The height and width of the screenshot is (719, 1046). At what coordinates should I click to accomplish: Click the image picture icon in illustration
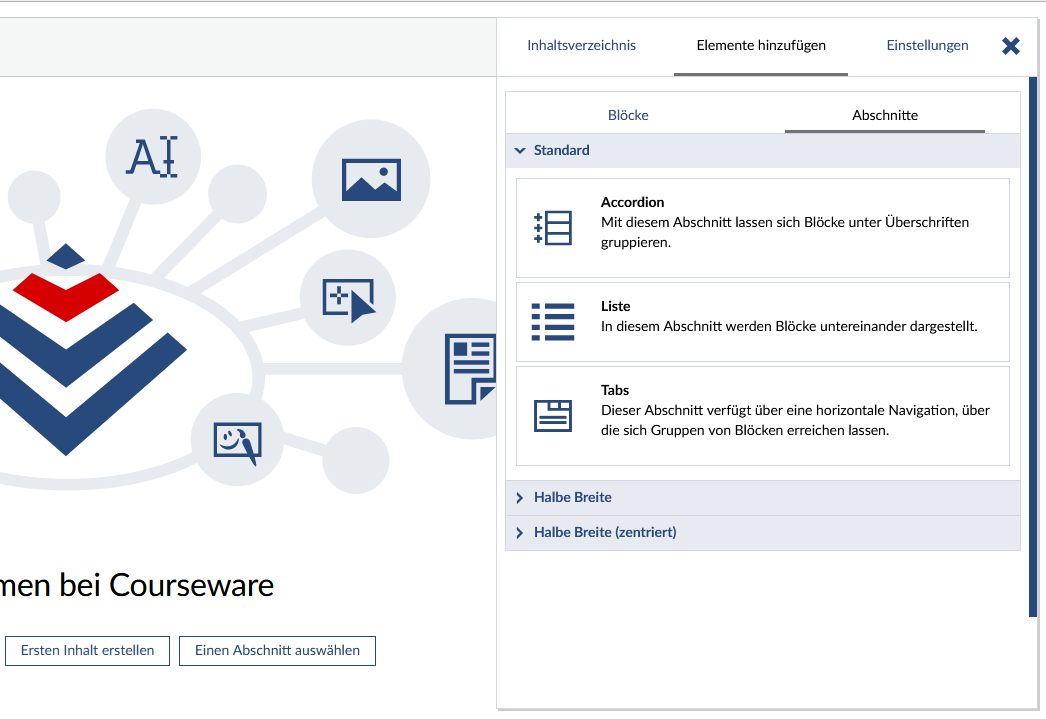click(371, 180)
